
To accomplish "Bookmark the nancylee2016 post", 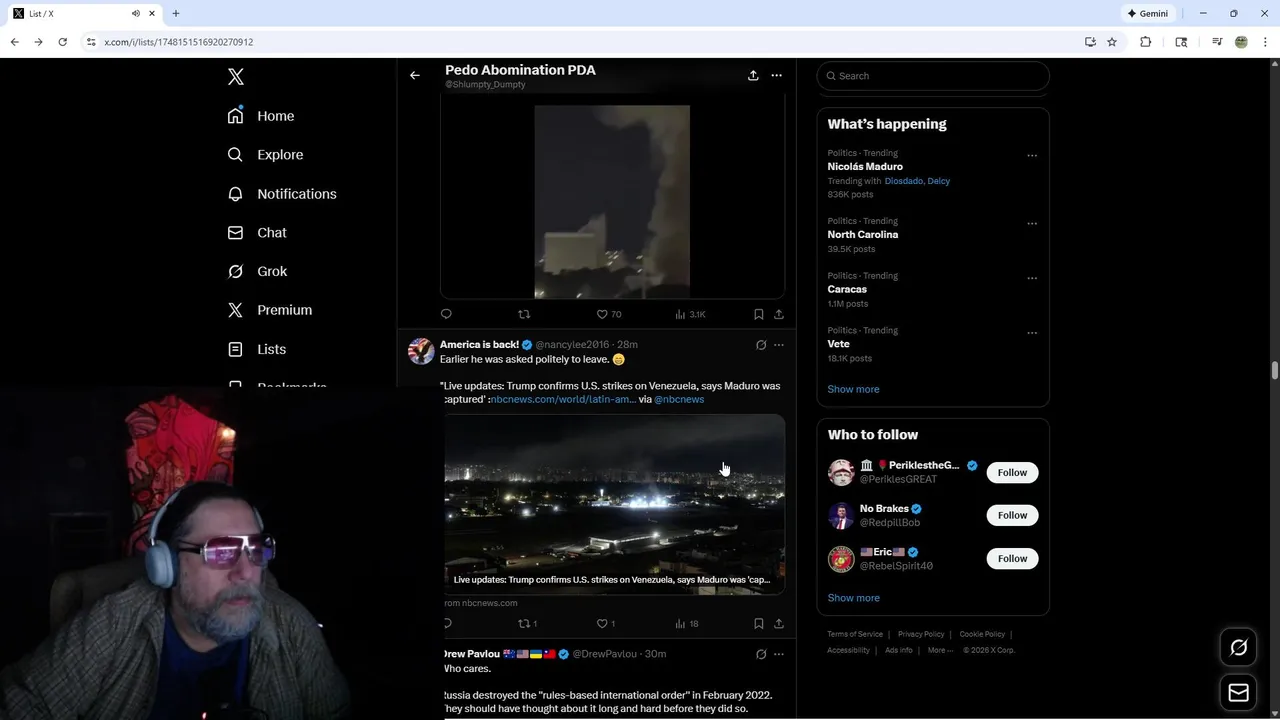I will 758,623.
